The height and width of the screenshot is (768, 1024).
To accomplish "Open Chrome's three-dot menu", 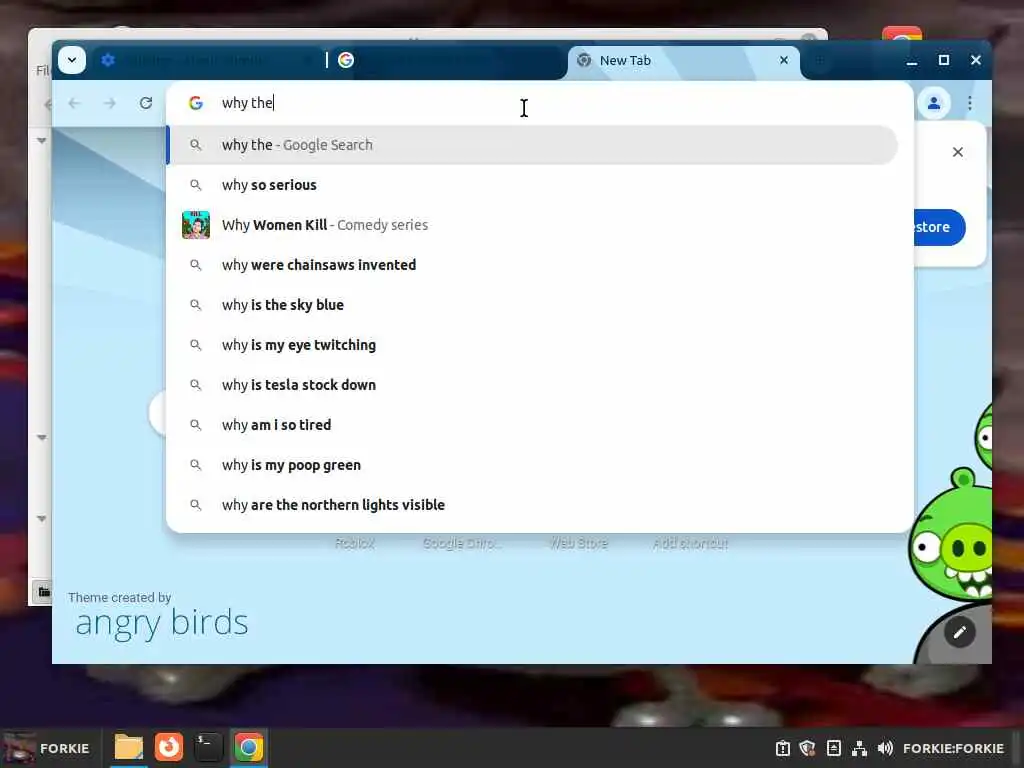I will click(x=970, y=103).
